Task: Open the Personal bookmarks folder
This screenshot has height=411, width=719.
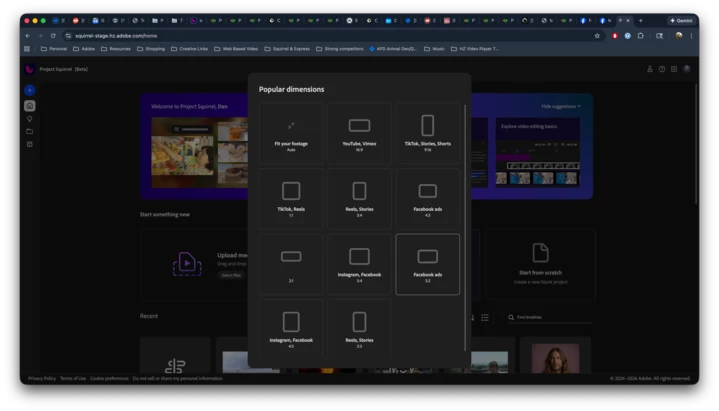Action: click(54, 49)
